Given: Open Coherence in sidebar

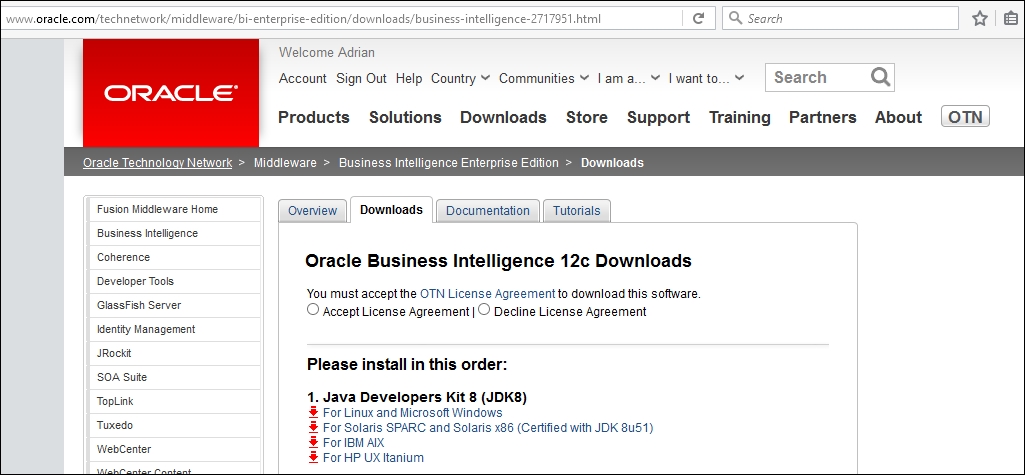Looking at the screenshot, I should (x=175, y=257).
